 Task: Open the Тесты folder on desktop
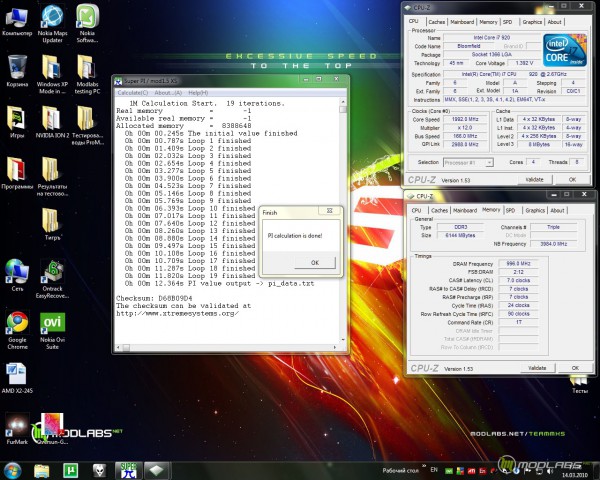click(x=579, y=384)
